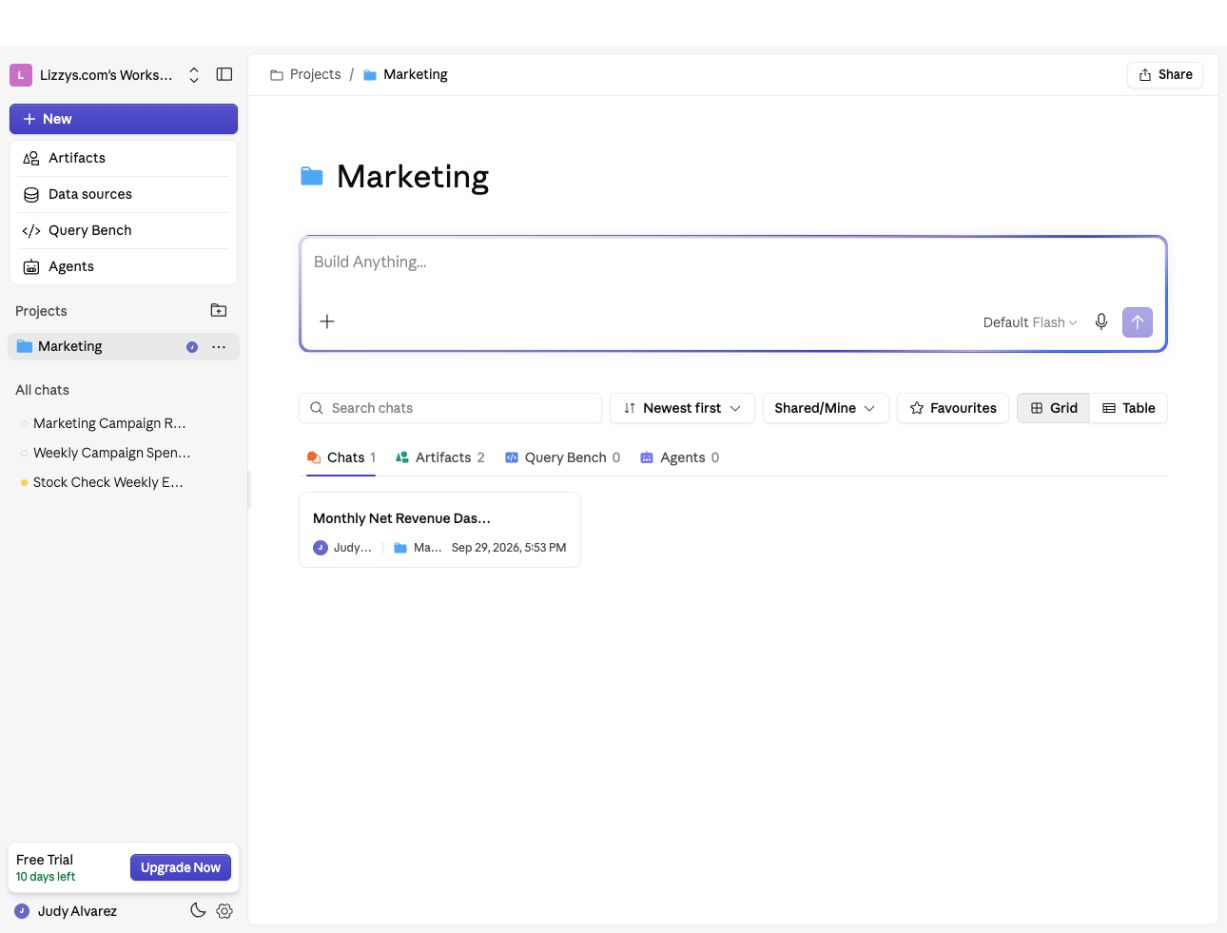Viewport: 1227px width, 933px height.
Task: Open Stock Check Weekly E... chat
Action: (x=108, y=482)
